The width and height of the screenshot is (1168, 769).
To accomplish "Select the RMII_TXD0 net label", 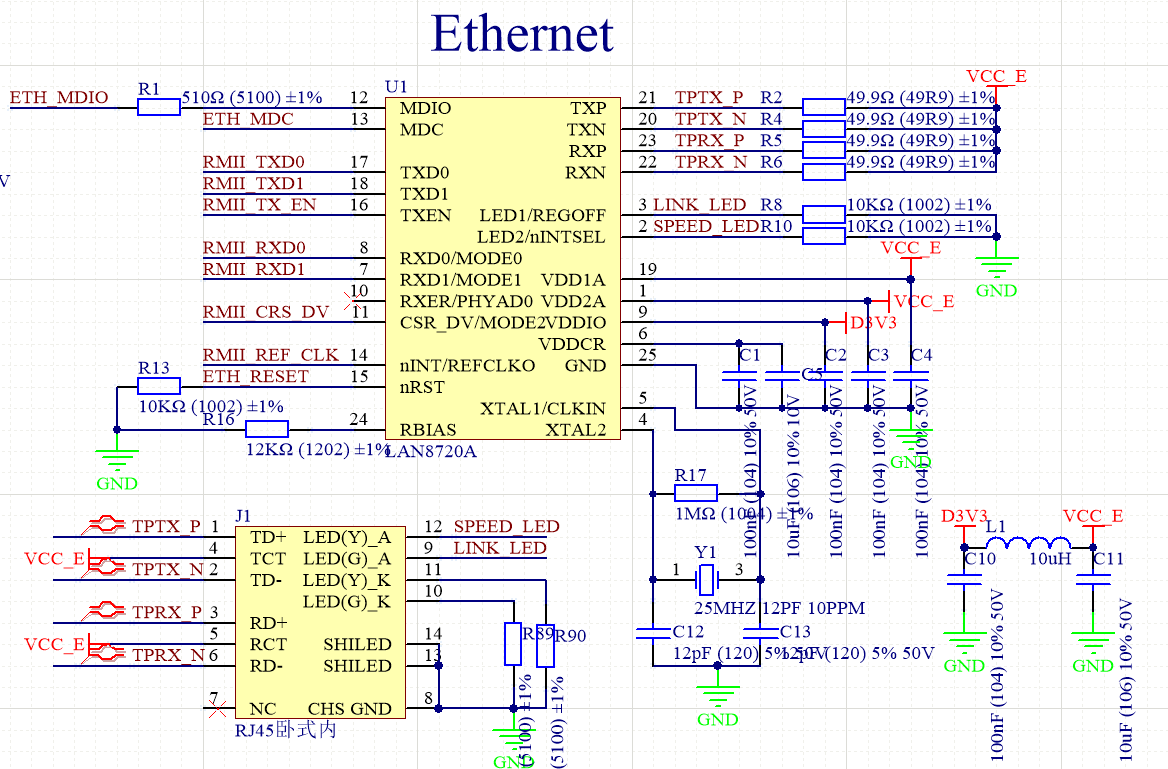I will click(x=253, y=162).
